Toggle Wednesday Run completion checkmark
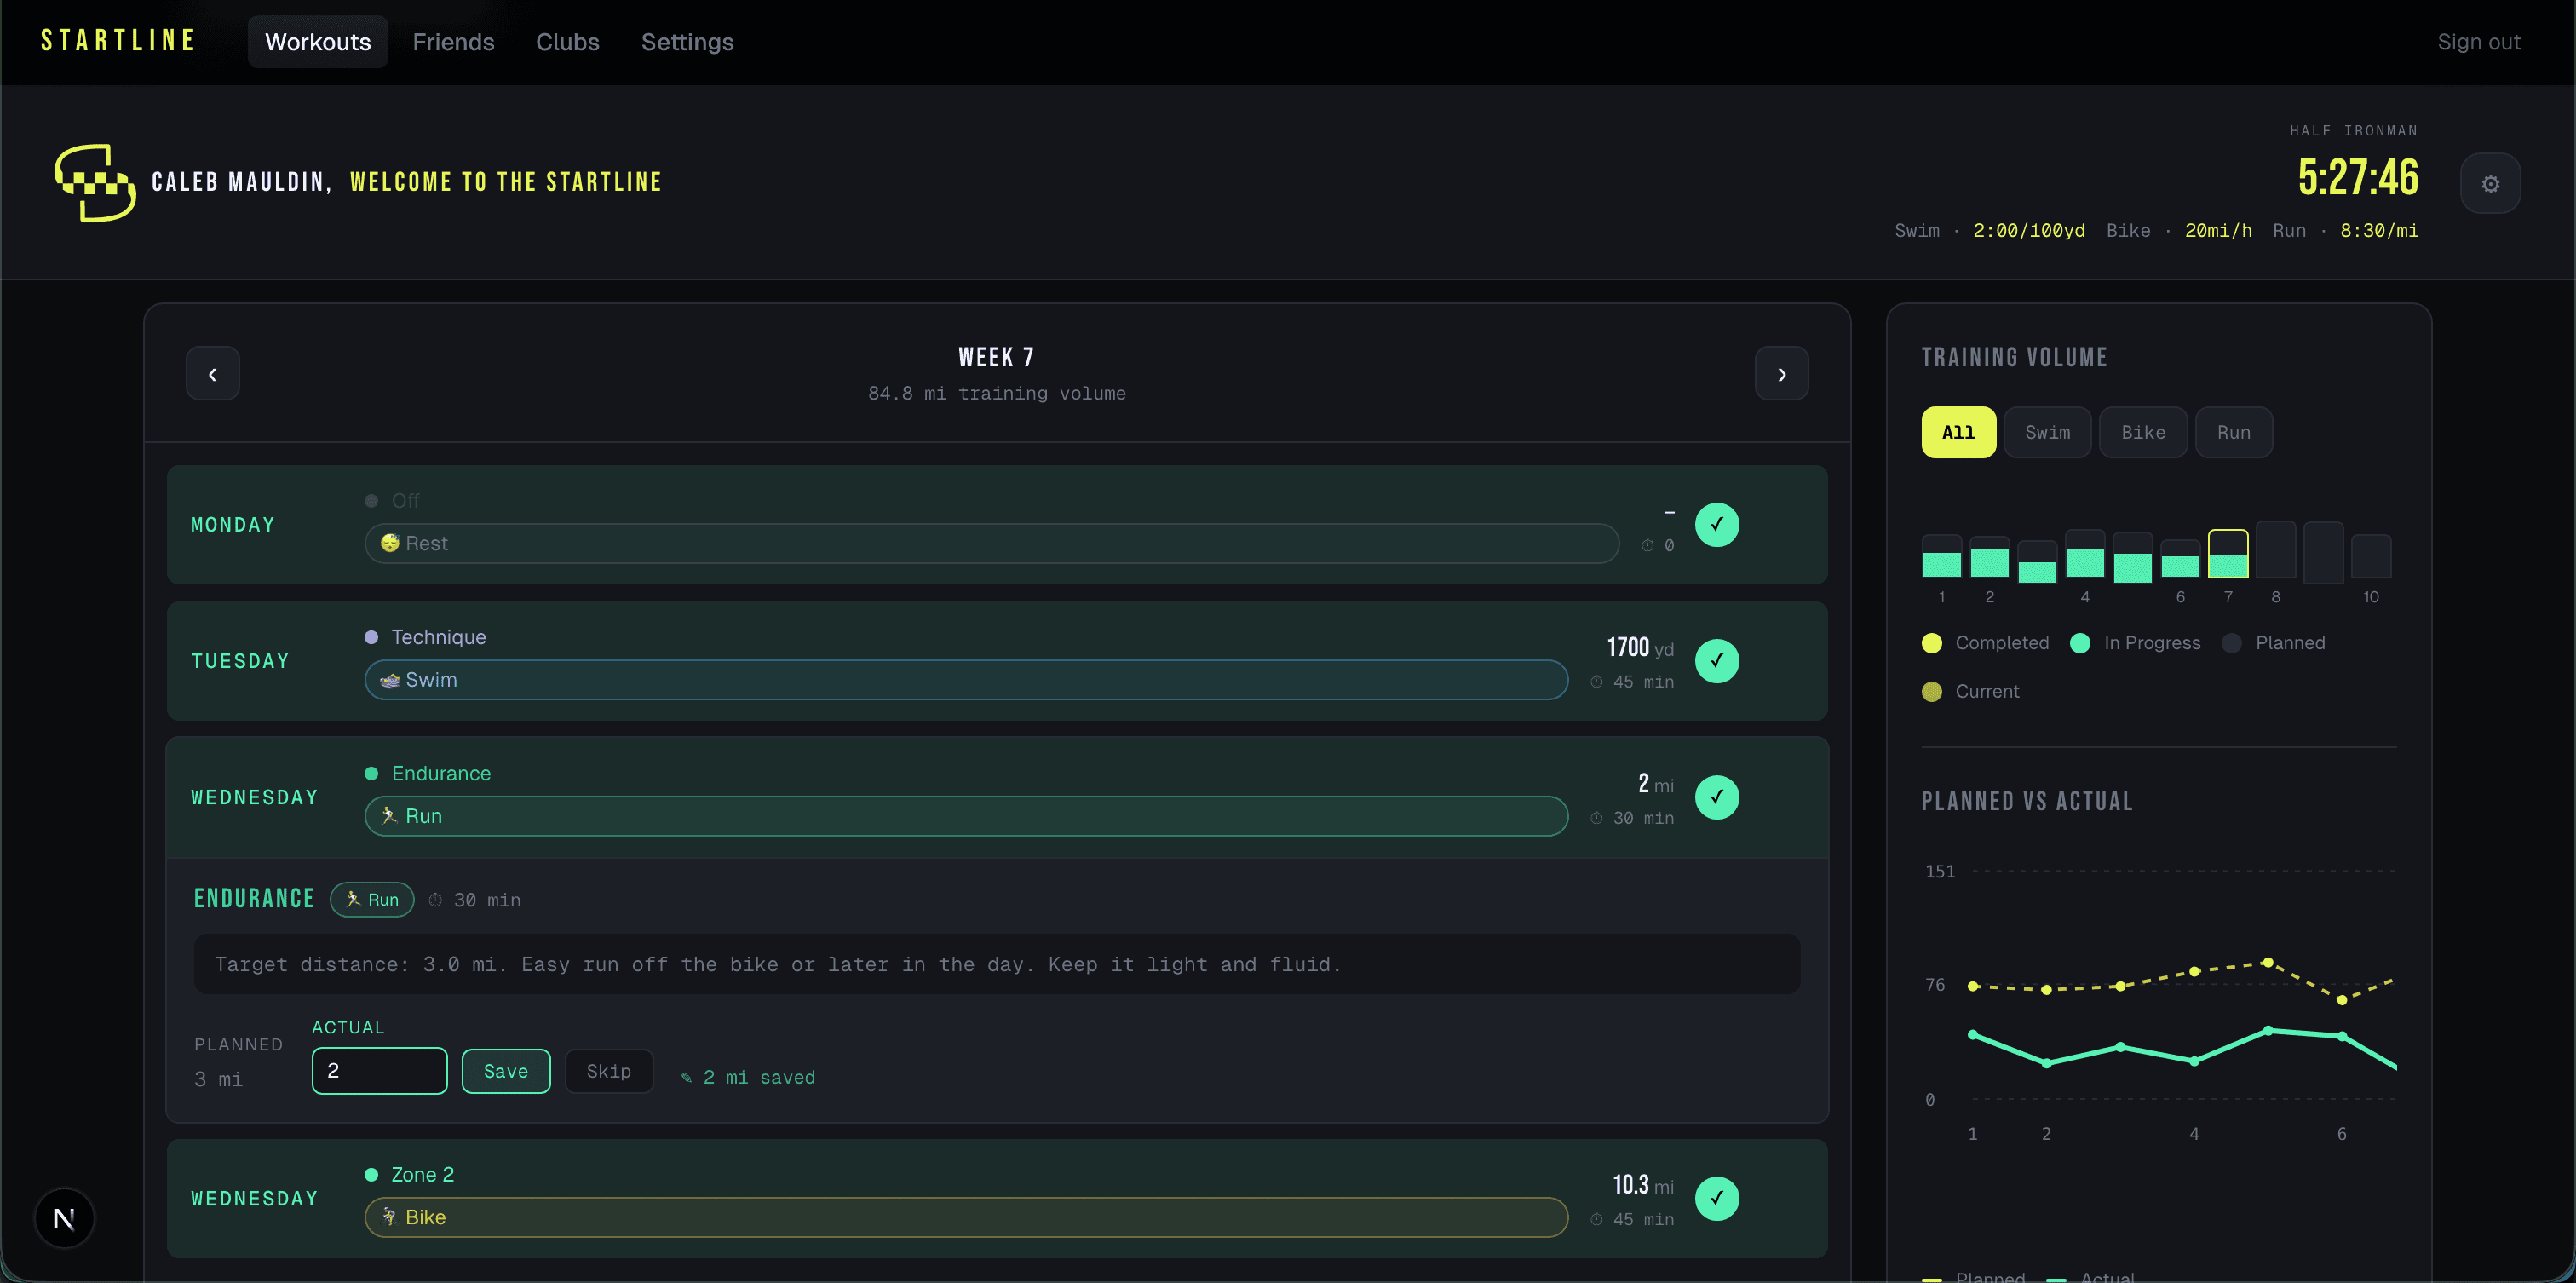 click(x=1717, y=797)
